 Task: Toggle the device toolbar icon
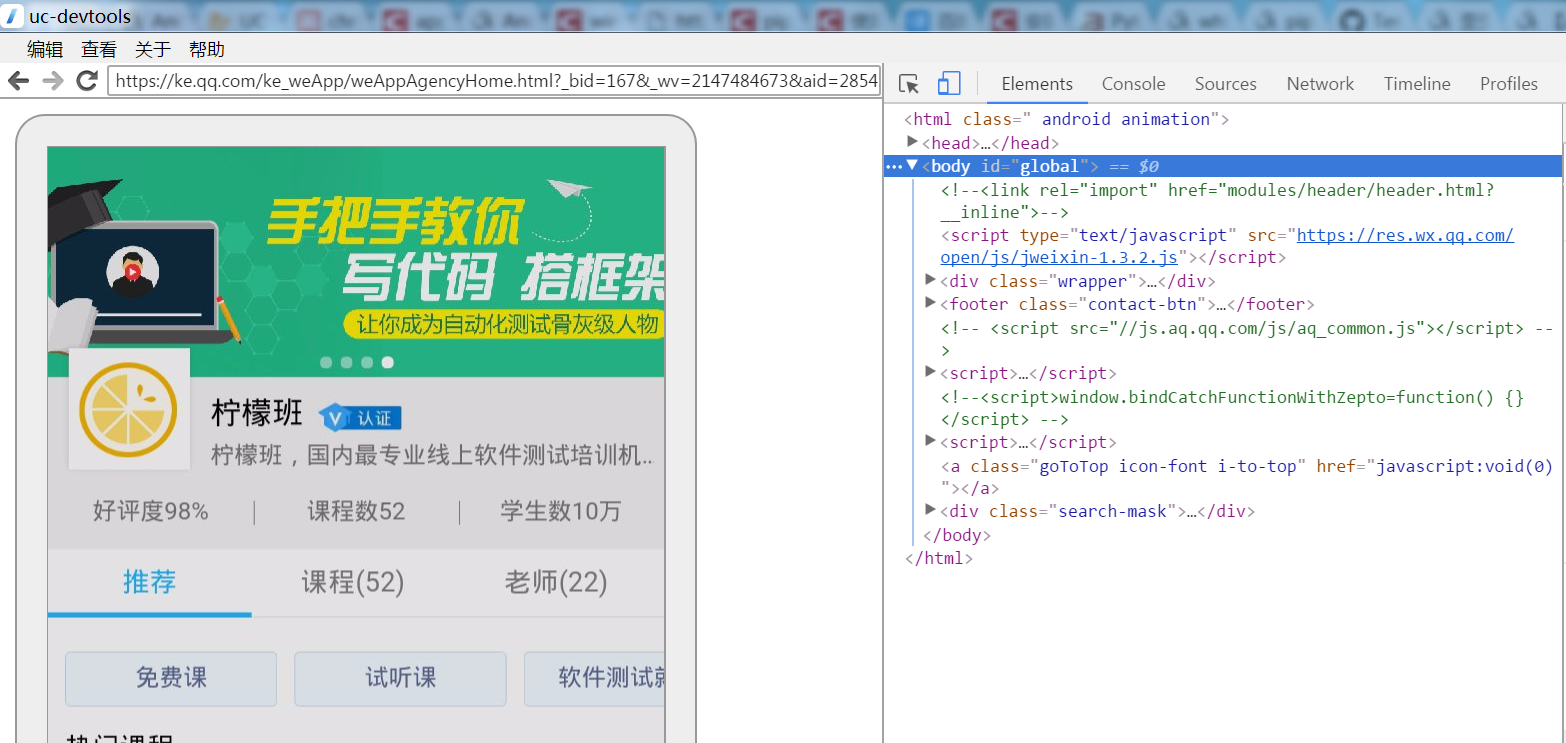coord(949,84)
